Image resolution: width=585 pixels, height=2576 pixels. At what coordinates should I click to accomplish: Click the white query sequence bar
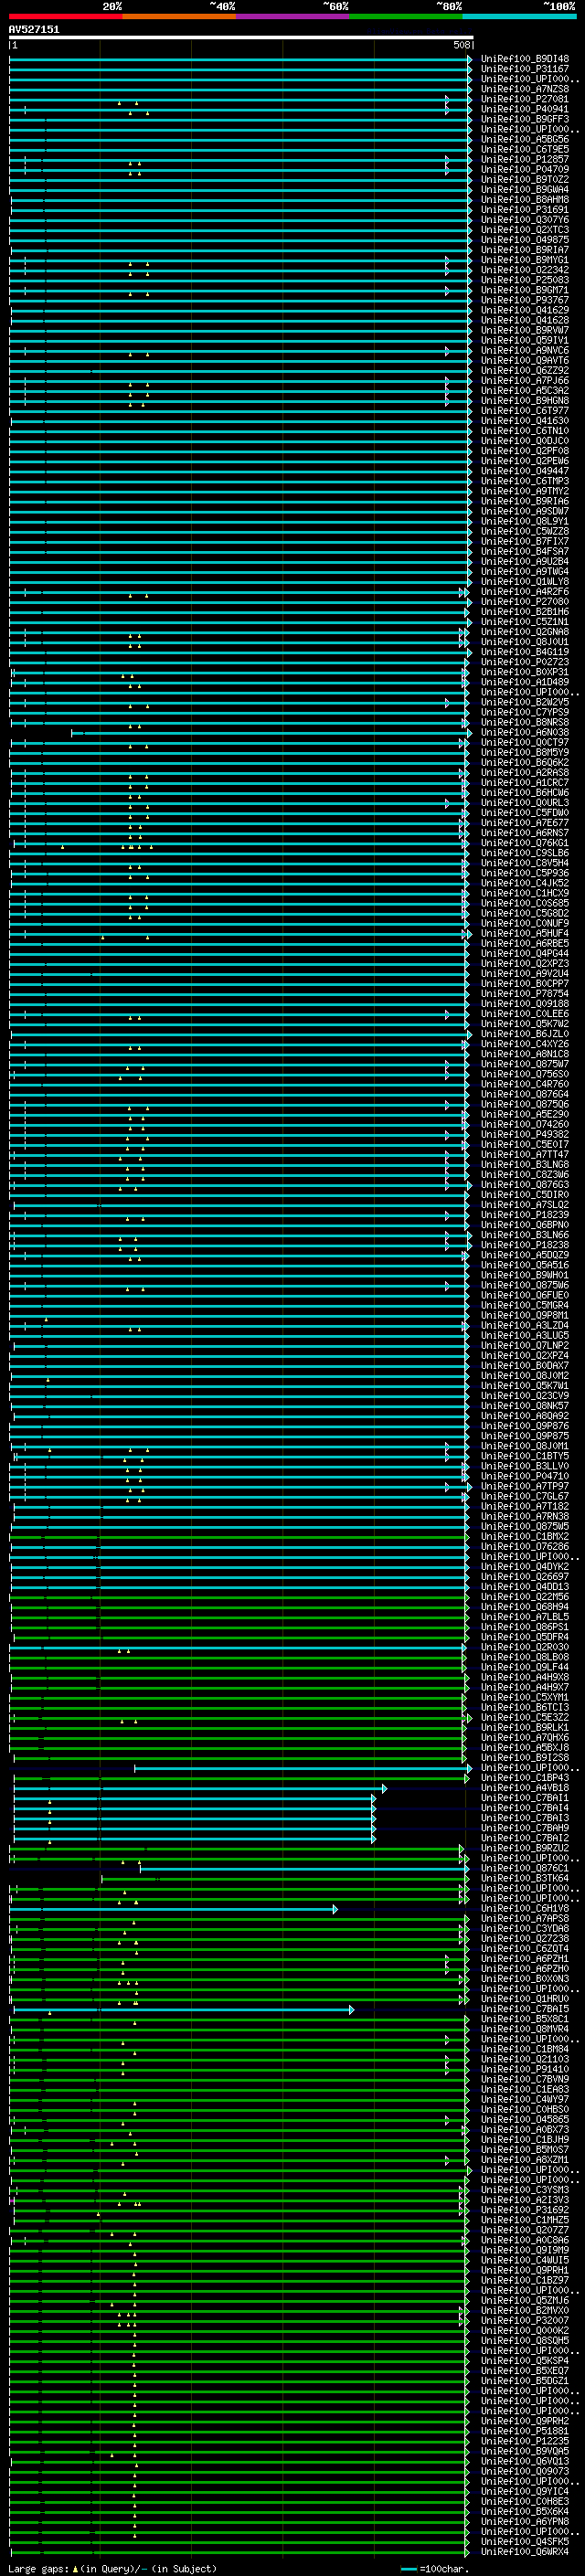click(x=241, y=38)
